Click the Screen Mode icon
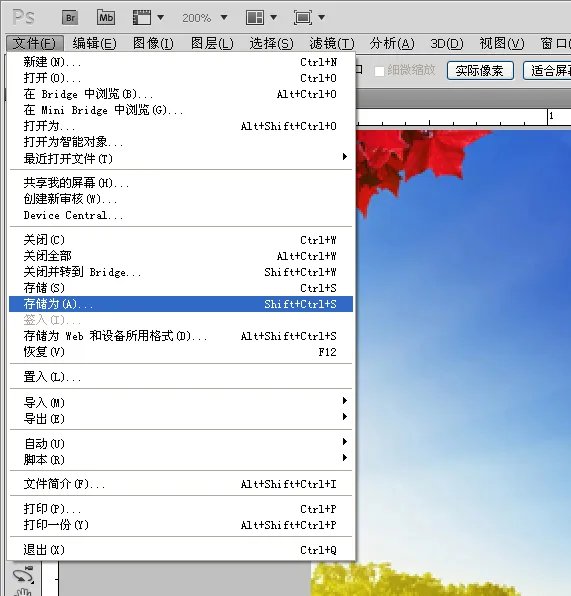The width and height of the screenshot is (571, 596). coord(303,17)
